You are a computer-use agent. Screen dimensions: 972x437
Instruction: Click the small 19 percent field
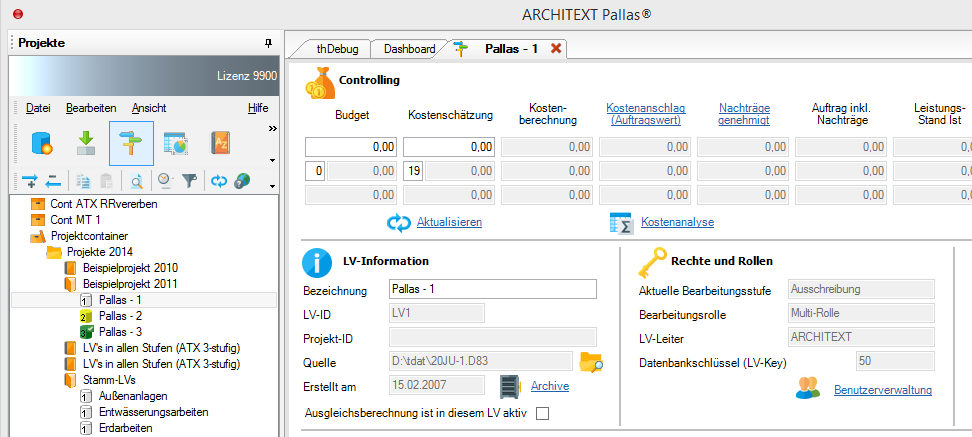click(x=413, y=171)
